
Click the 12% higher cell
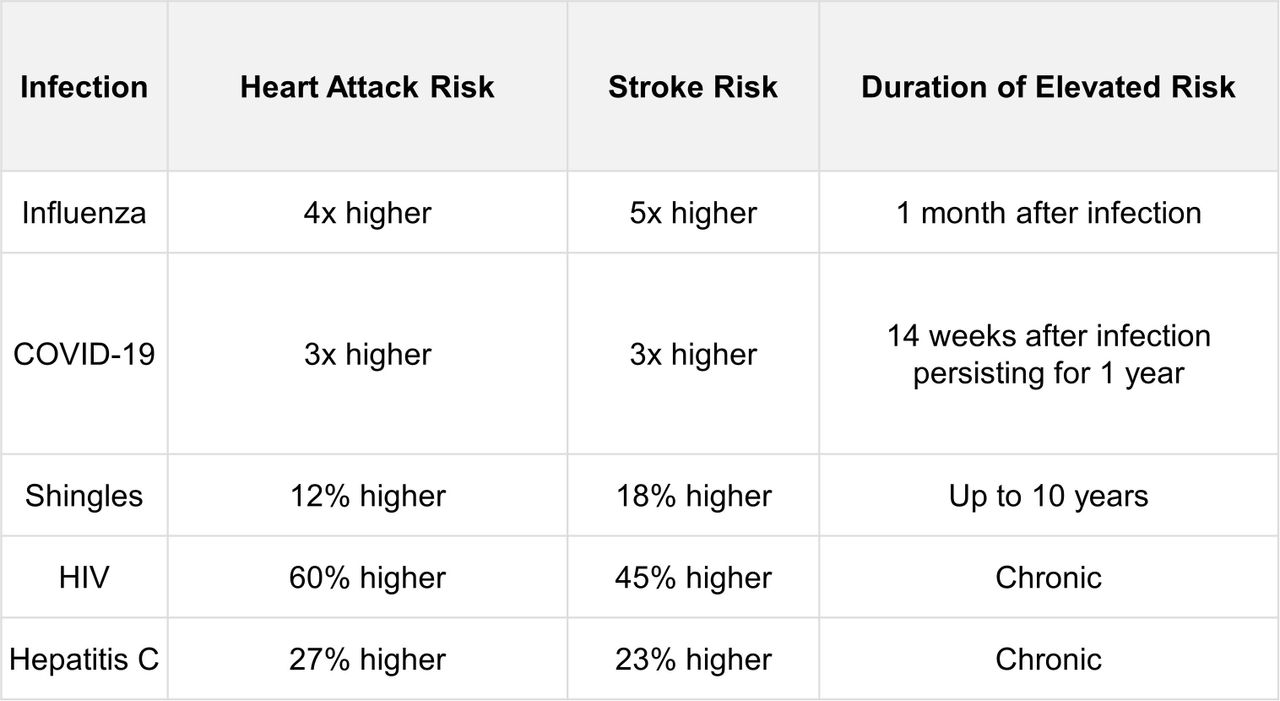(367, 496)
